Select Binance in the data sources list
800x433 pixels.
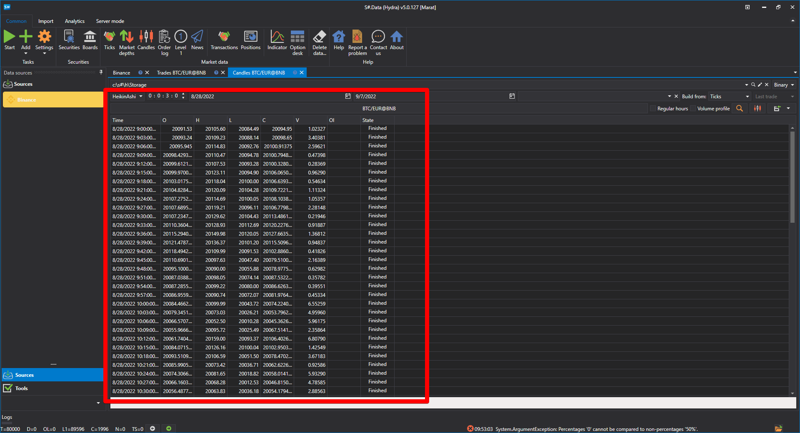pos(27,100)
